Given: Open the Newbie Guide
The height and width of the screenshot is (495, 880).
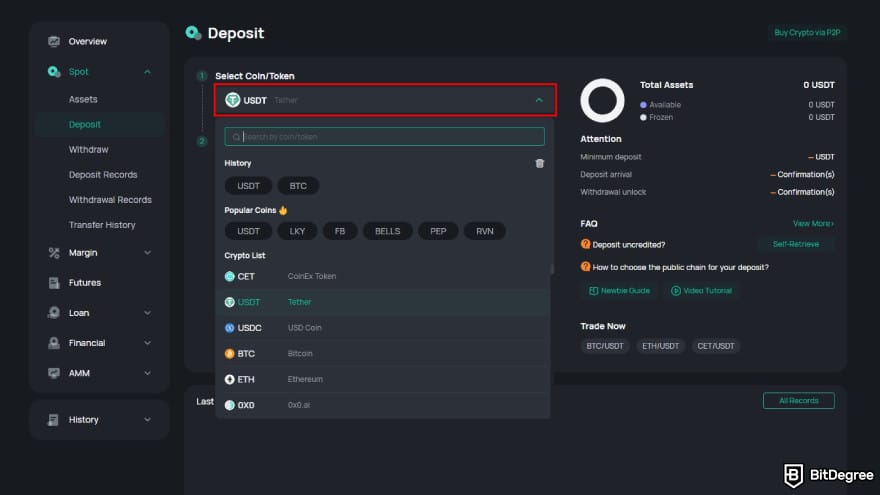Looking at the screenshot, I should 619,291.
